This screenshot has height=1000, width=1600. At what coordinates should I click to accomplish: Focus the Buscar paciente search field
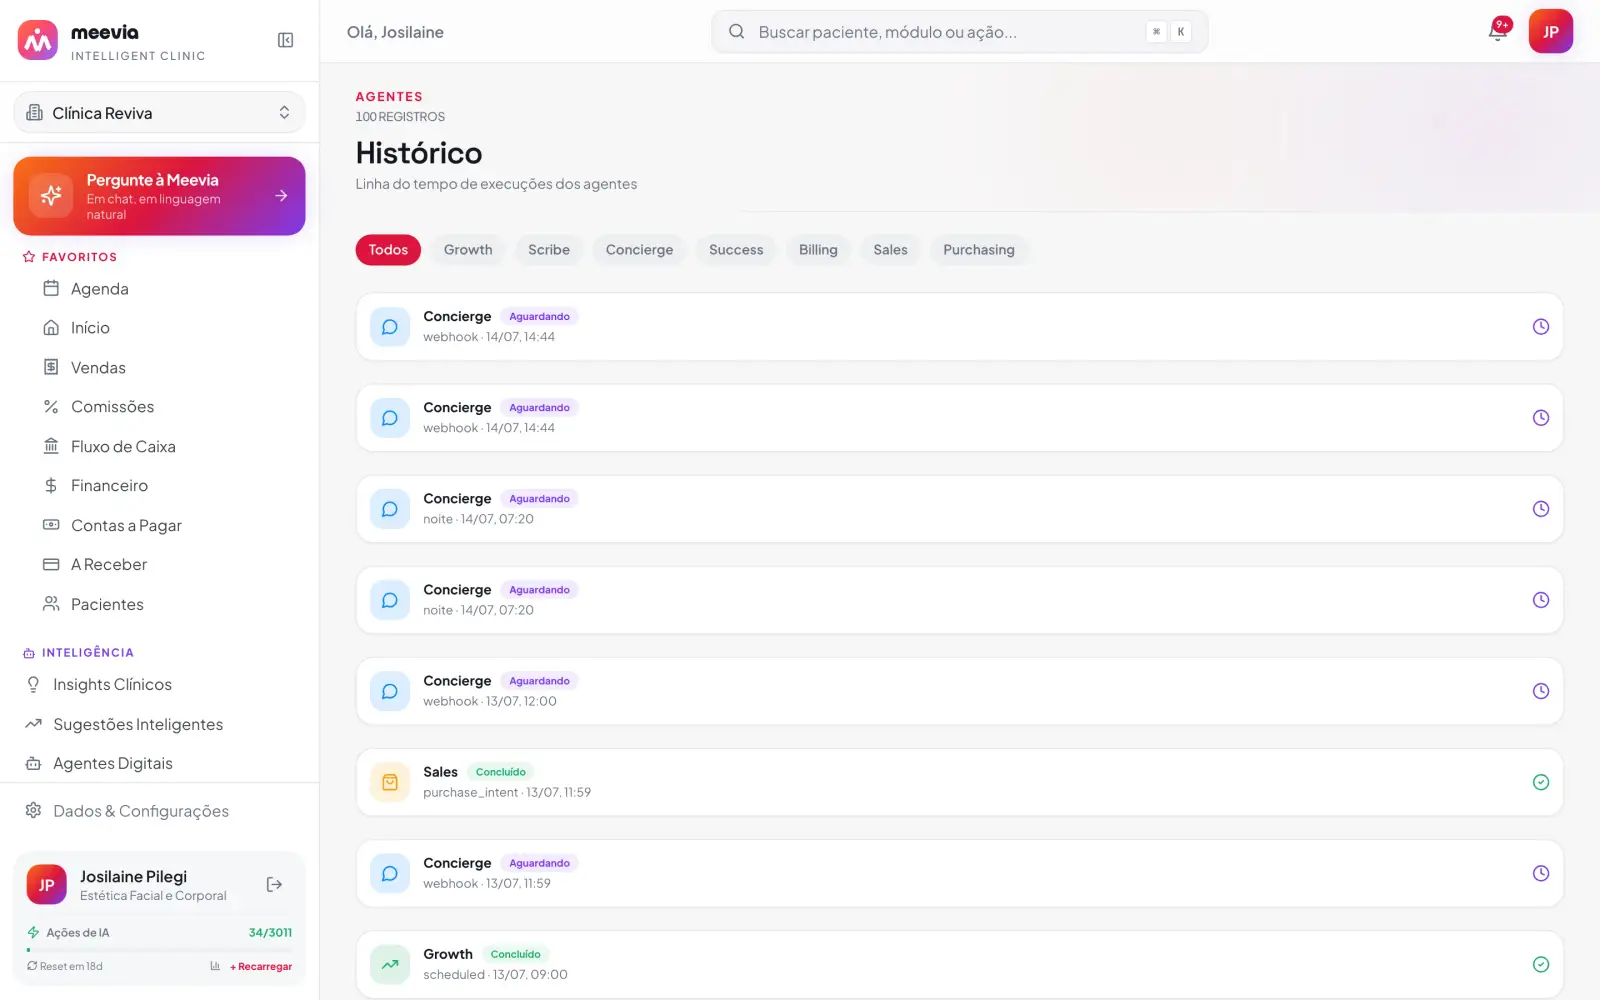[x=959, y=32]
